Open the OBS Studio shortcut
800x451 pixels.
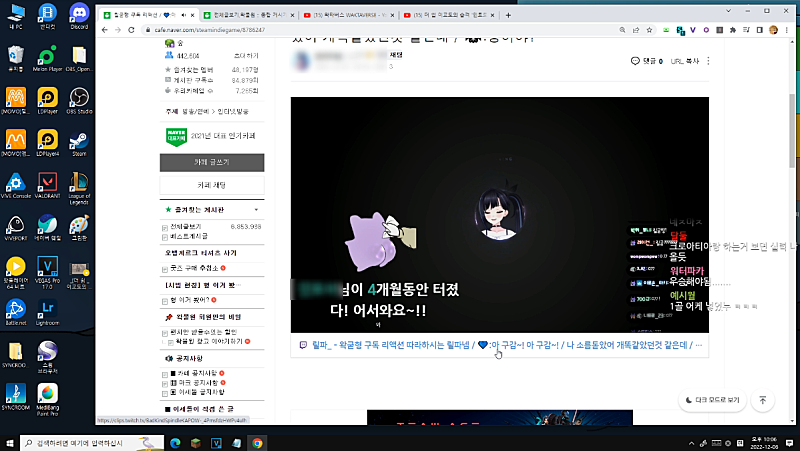coord(79,101)
